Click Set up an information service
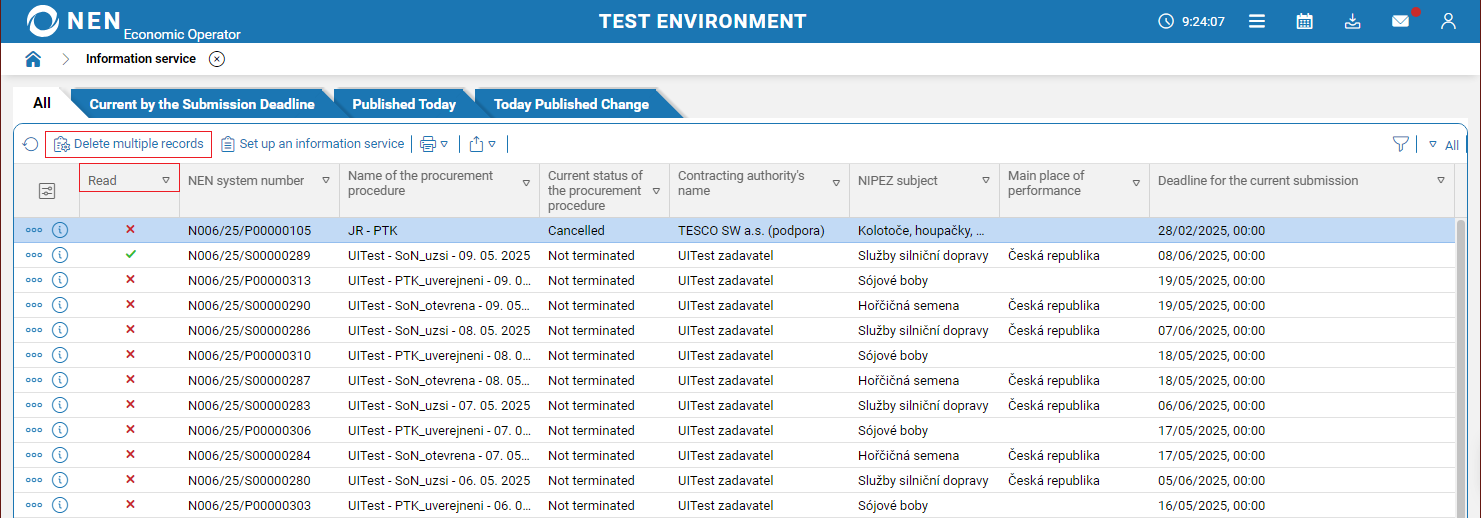This screenshot has width=1481, height=518. point(312,144)
